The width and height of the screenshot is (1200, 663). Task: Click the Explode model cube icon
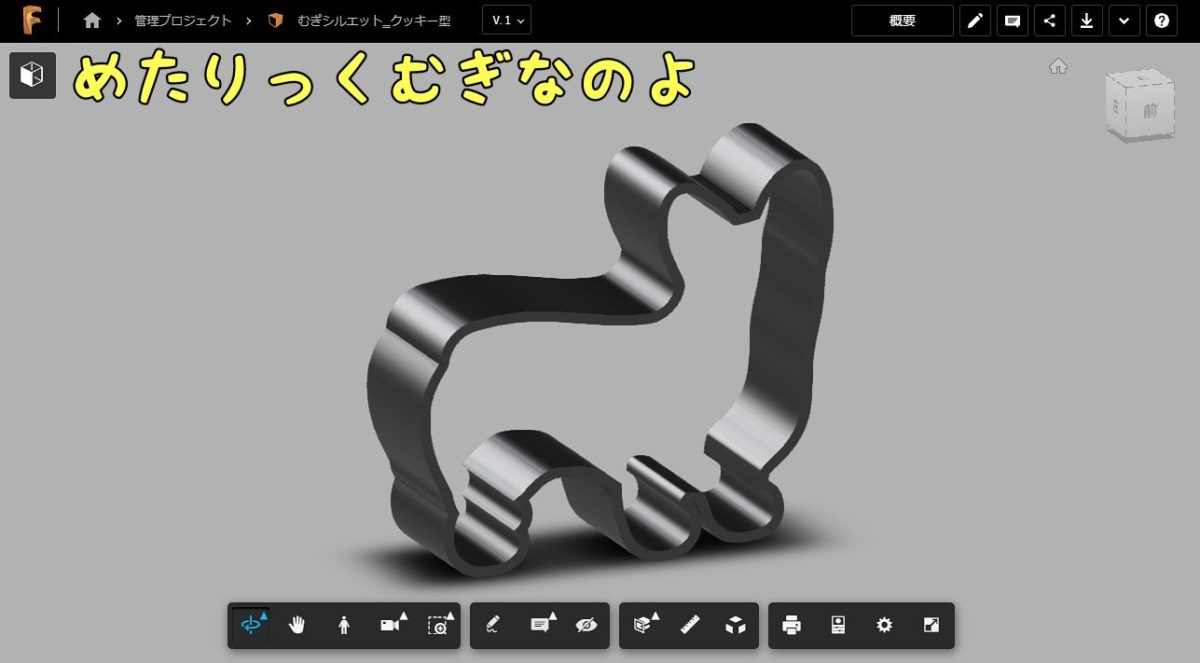[736, 625]
